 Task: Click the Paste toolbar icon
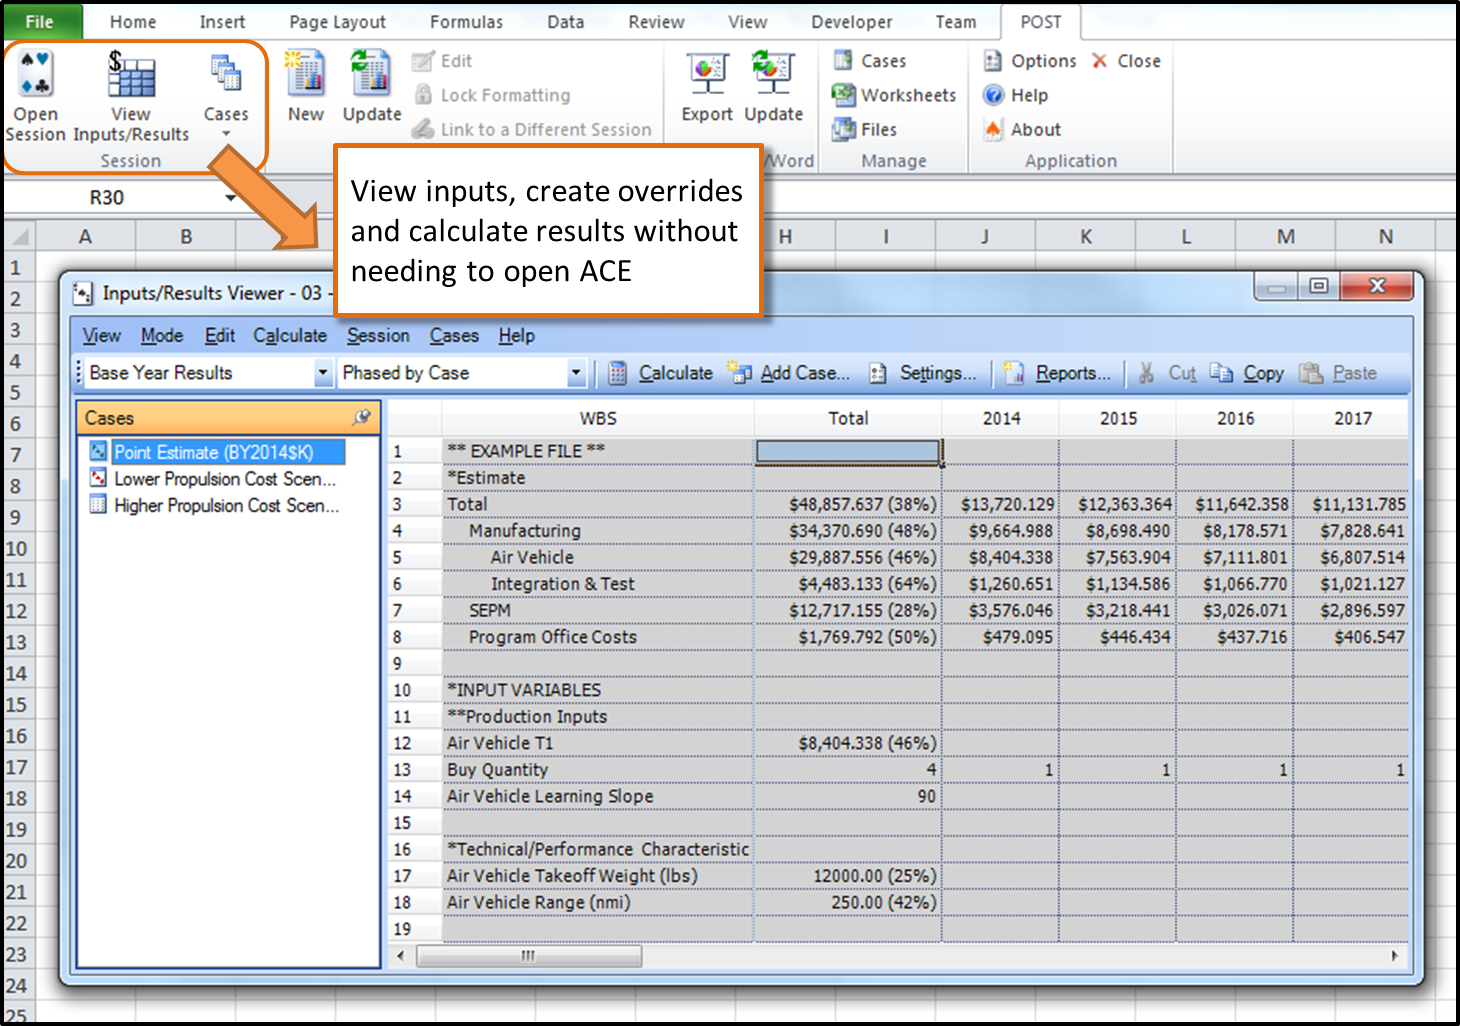click(1311, 373)
